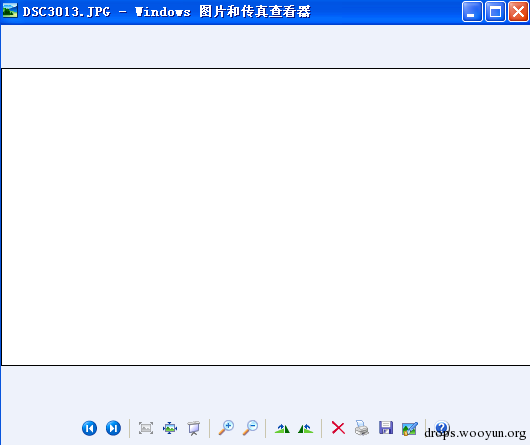Print the current picture
The height and width of the screenshot is (445, 530).
tap(362, 428)
